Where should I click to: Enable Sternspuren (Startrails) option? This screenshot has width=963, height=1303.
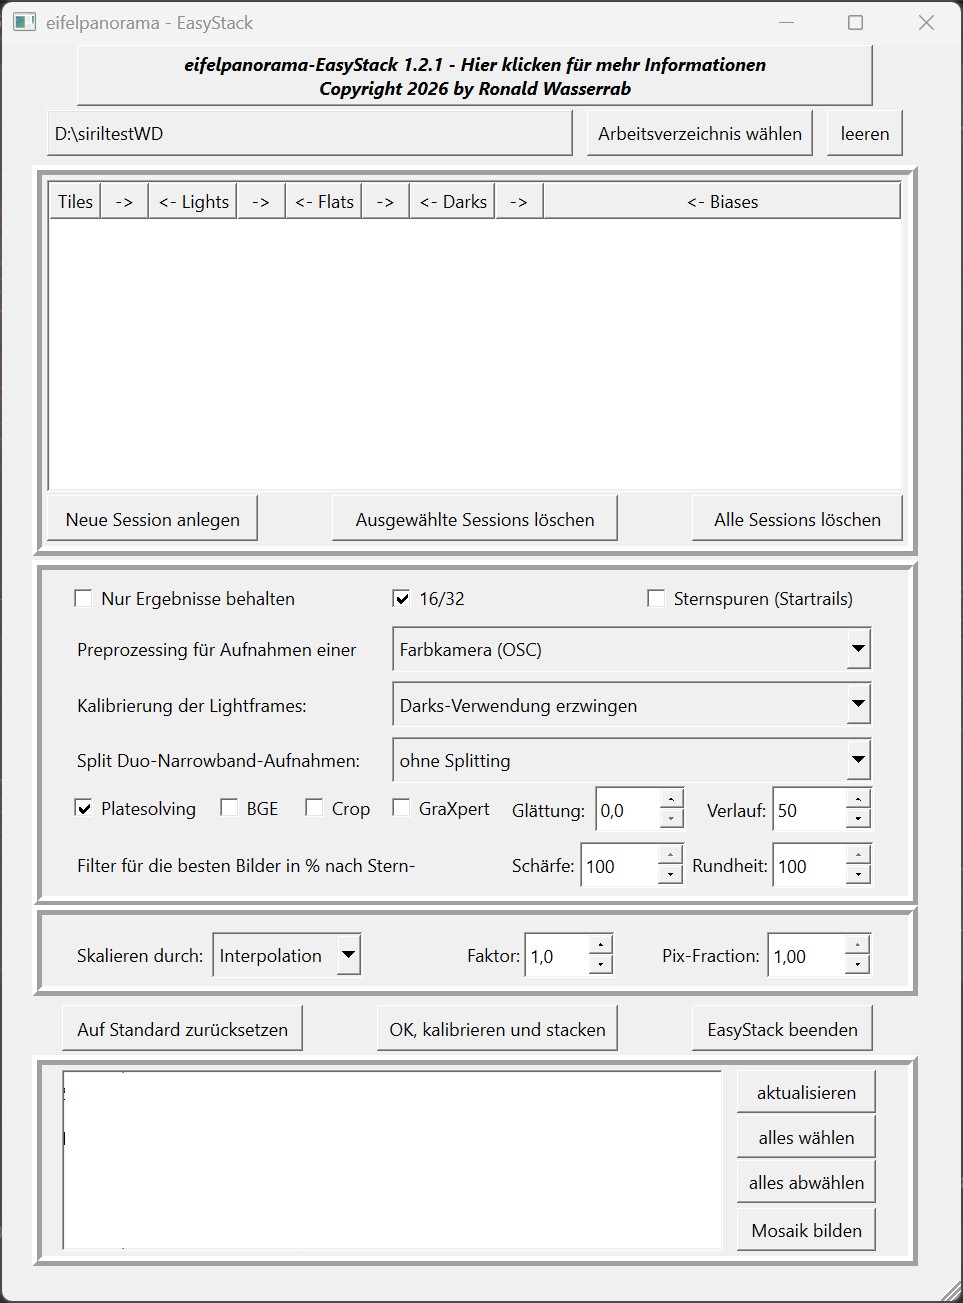click(656, 599)
